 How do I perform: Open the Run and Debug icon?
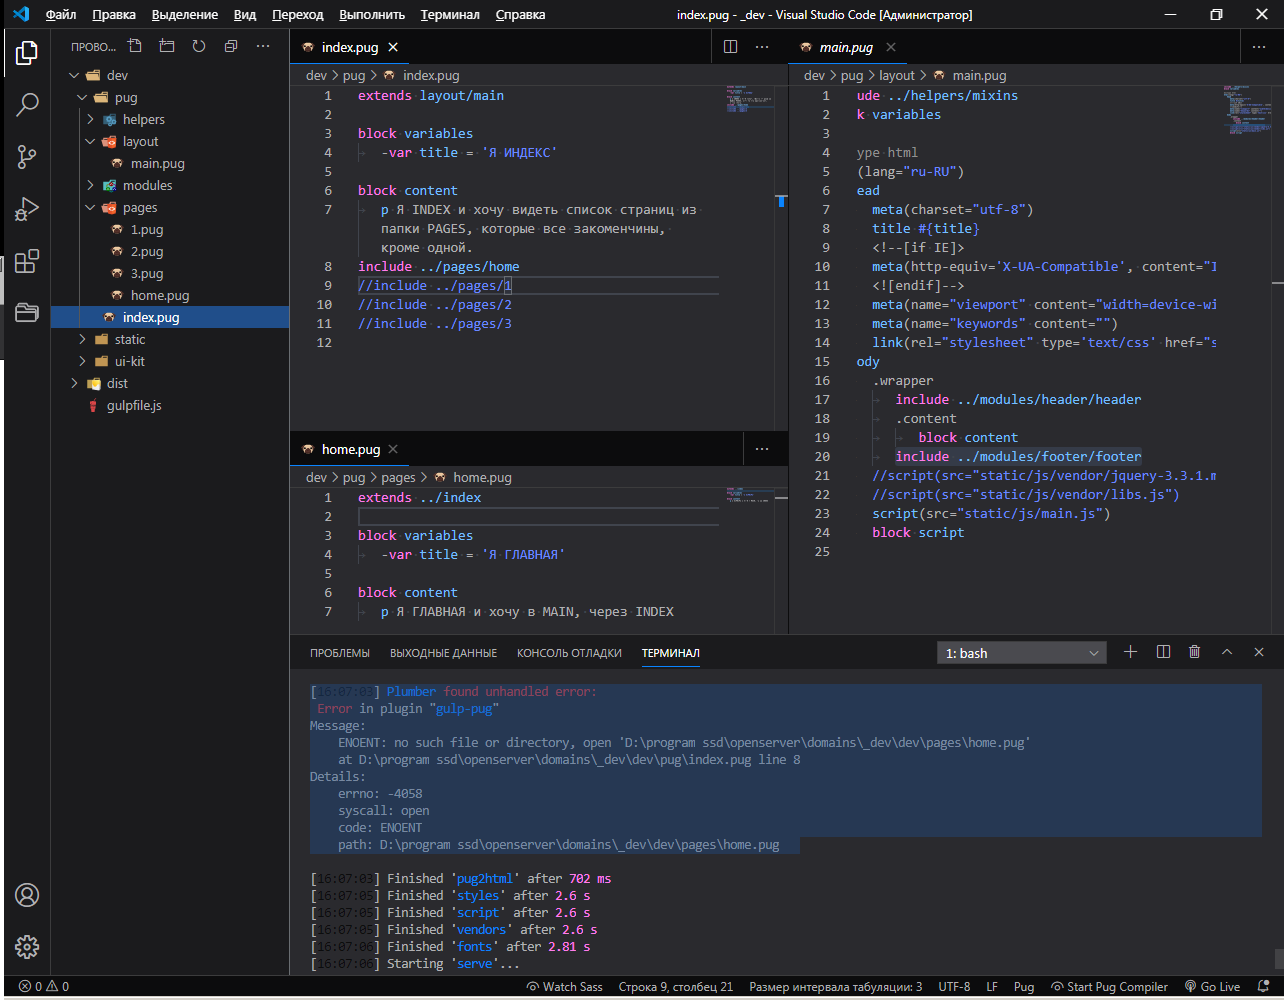pyautogui.click(x=27, y=208)
